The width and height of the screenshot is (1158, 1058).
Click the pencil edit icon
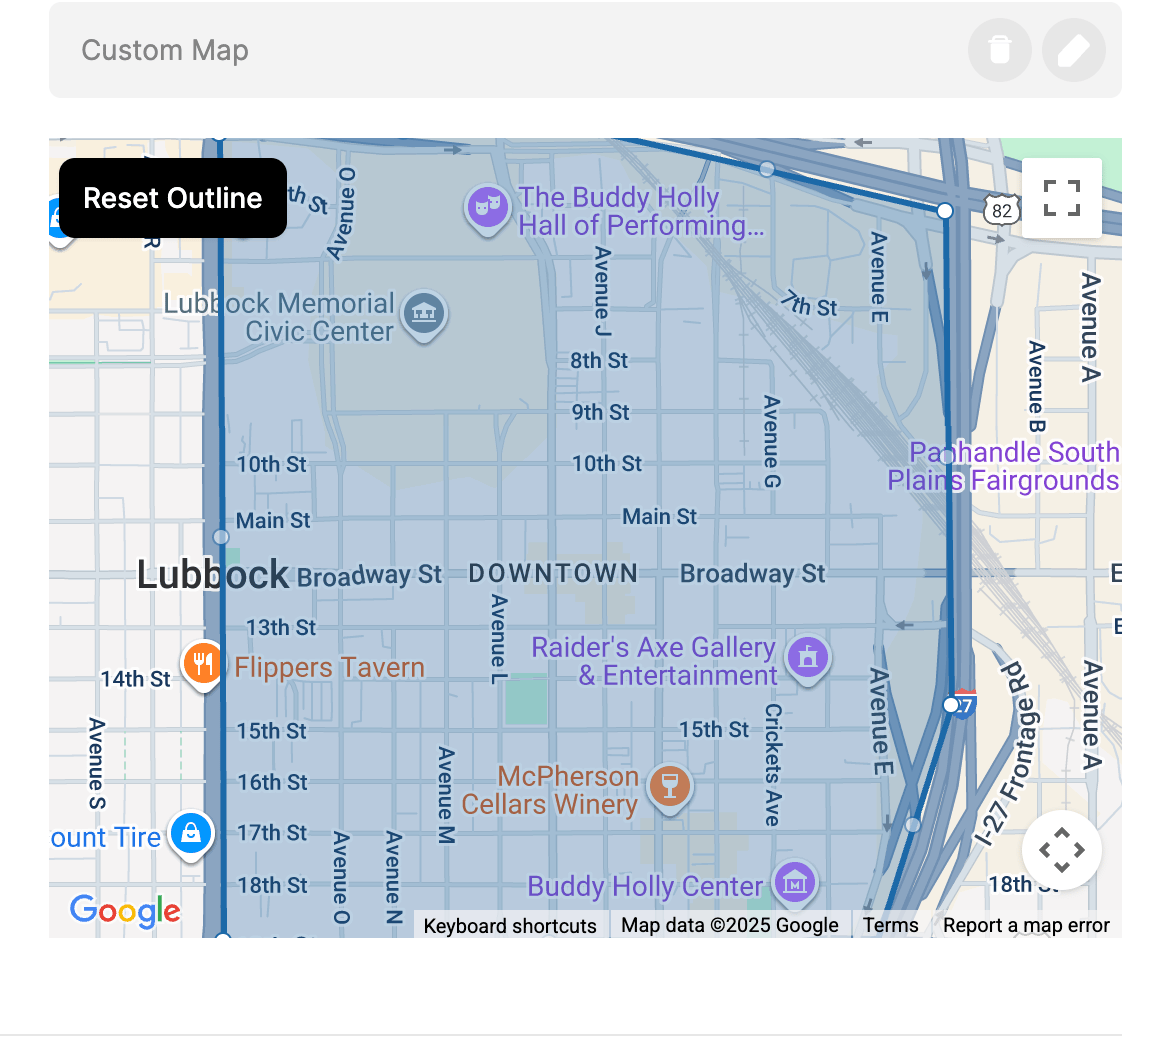click(1073, 50)
